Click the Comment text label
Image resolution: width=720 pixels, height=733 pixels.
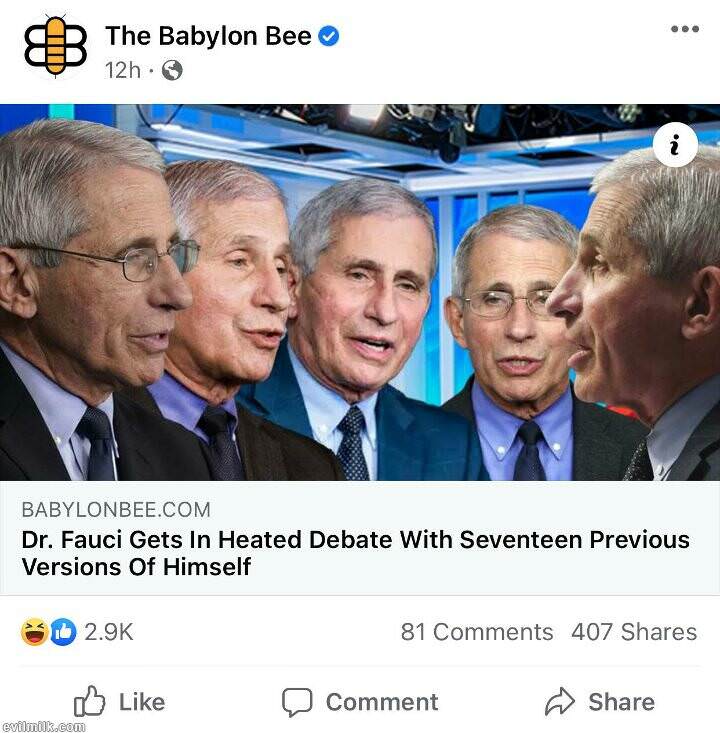(382, 702)
